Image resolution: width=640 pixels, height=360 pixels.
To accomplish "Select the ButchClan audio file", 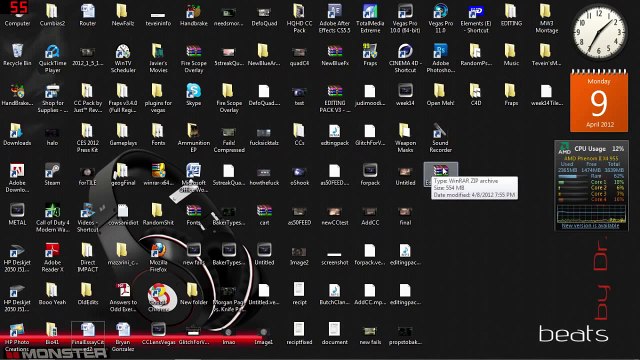I will tap(335, 294).
